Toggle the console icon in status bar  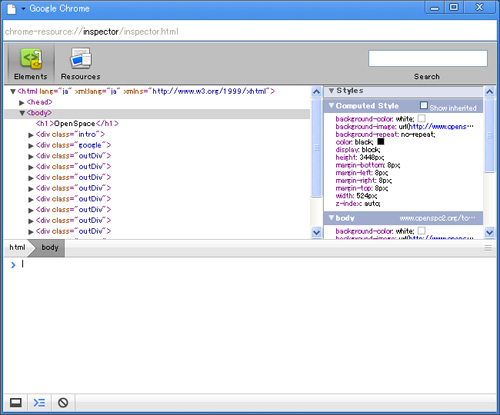pos(39,403)
